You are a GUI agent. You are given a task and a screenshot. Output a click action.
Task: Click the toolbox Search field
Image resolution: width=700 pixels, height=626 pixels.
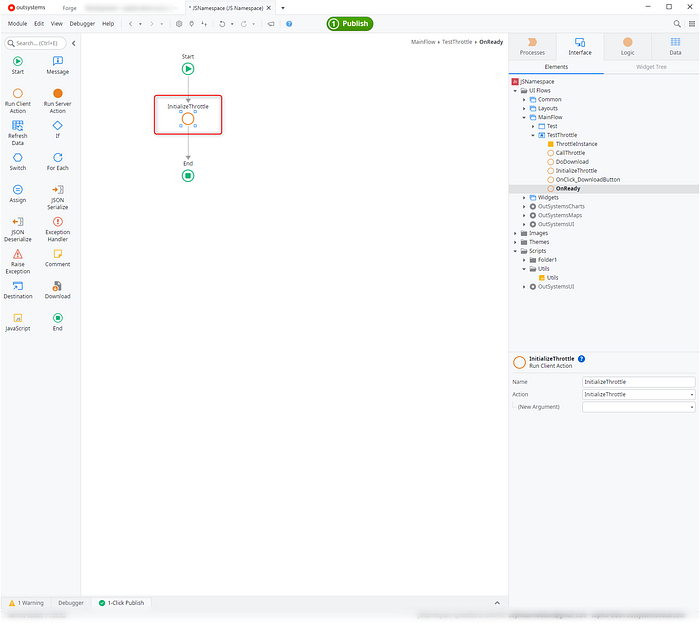click(x=36, y=43)
